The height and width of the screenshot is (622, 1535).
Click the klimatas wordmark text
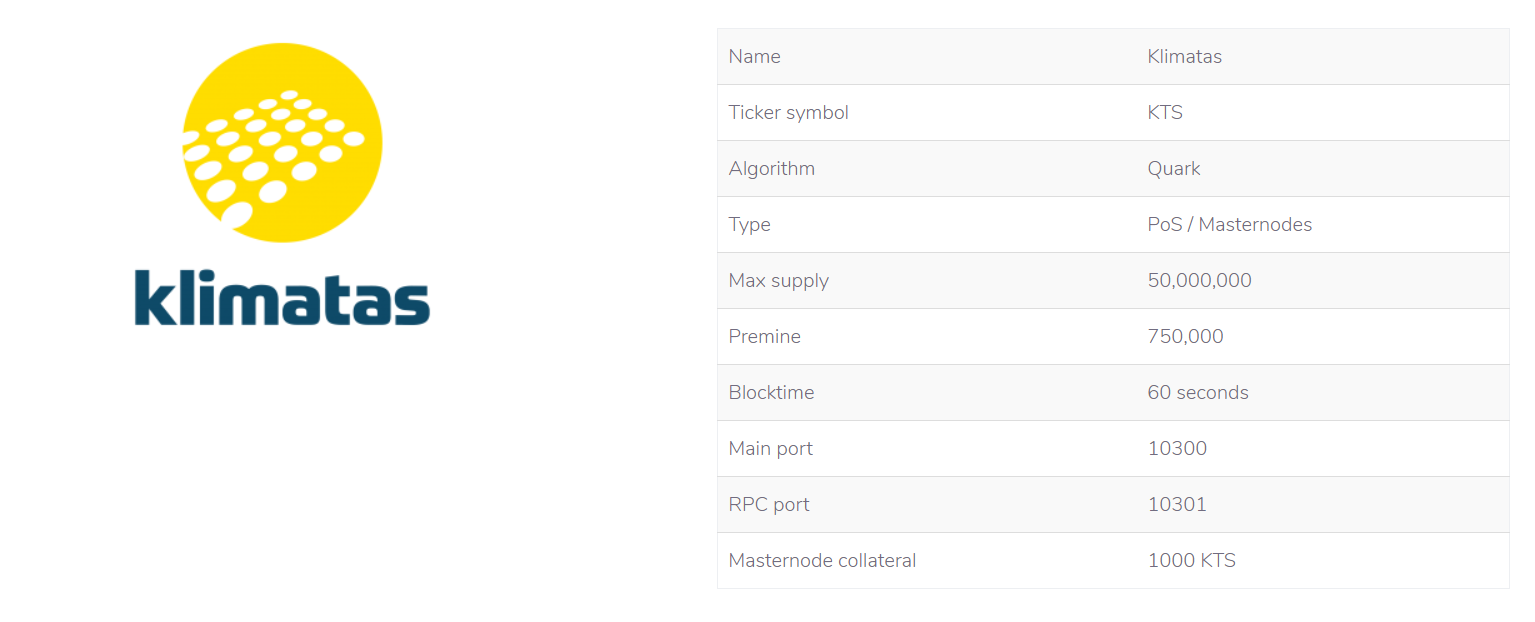coord(282,297)
